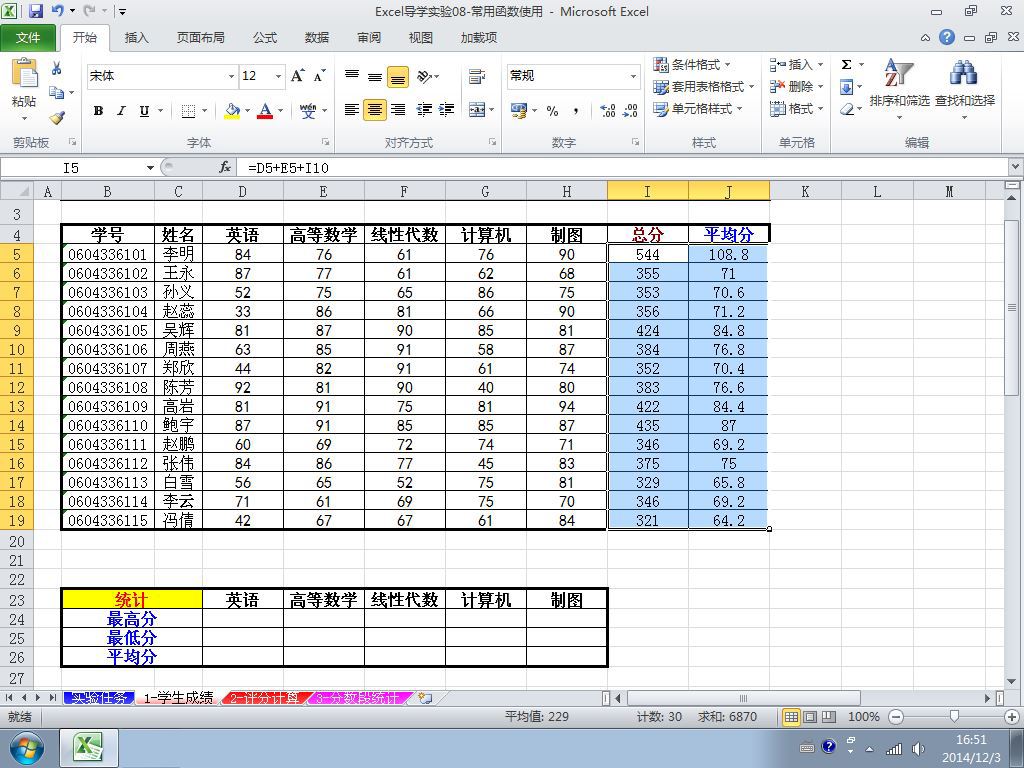Toggle Underline formatting
Image resolution: width=1024 pixels, height=768 pixels.
[x=144, y=111]
